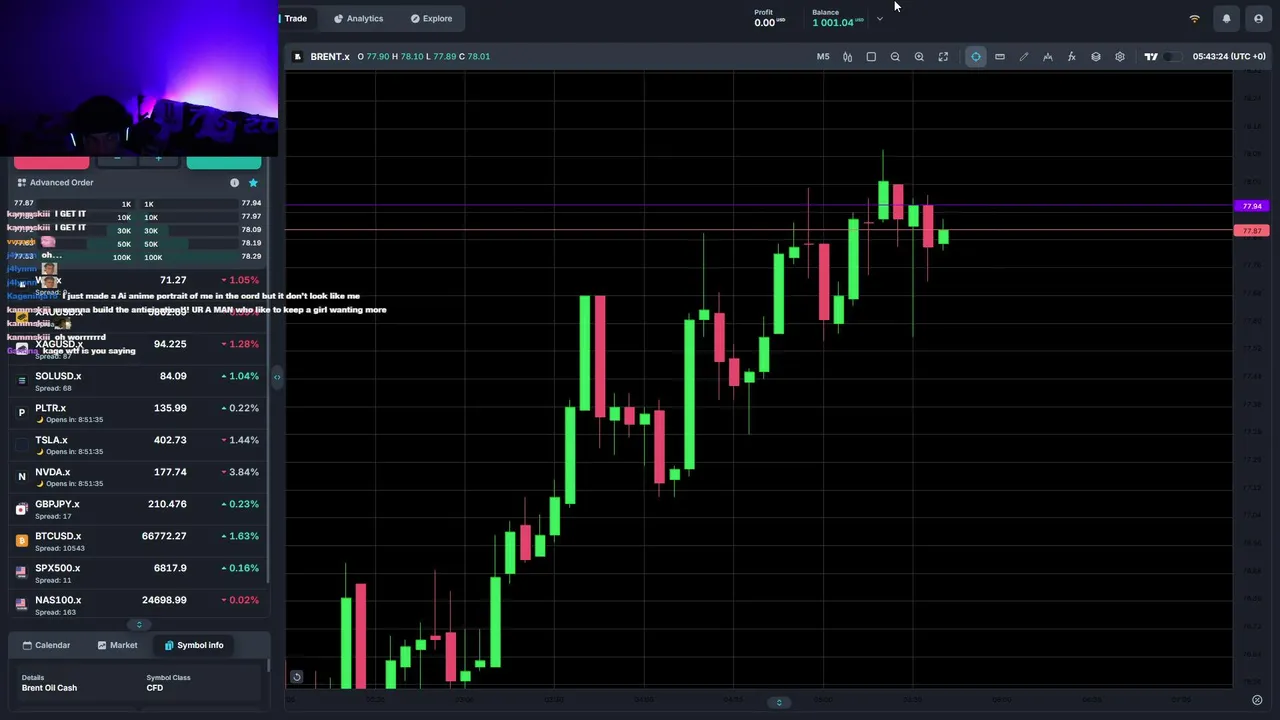Open chart settings gear
1280x720 pixels.
[1120, 57]
